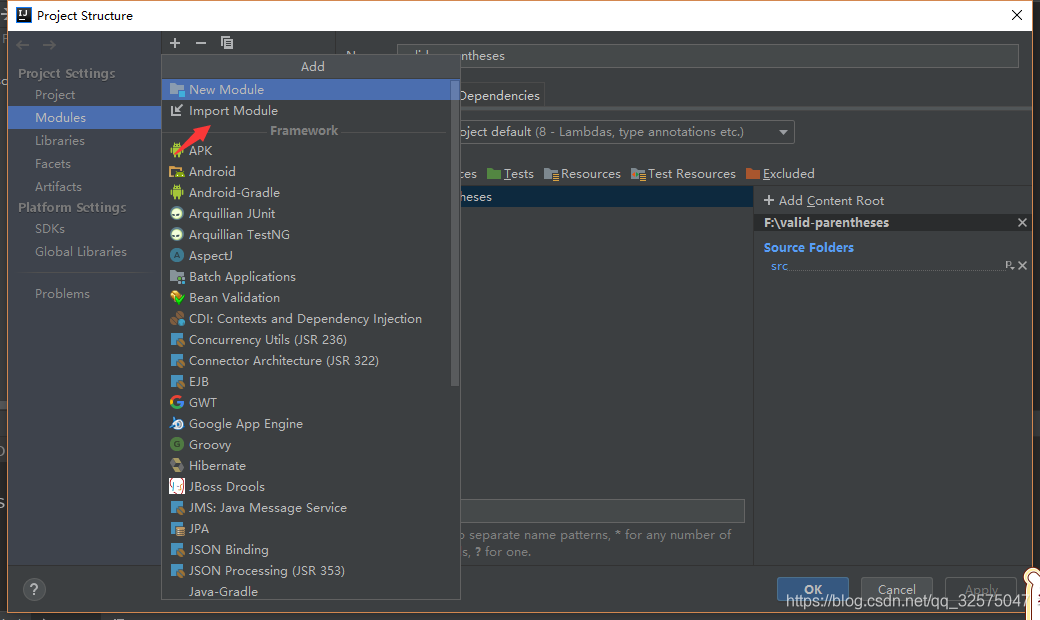Choose Import Module from Add menu
This screenshot has height=620, width=1040.
[306, 111]
